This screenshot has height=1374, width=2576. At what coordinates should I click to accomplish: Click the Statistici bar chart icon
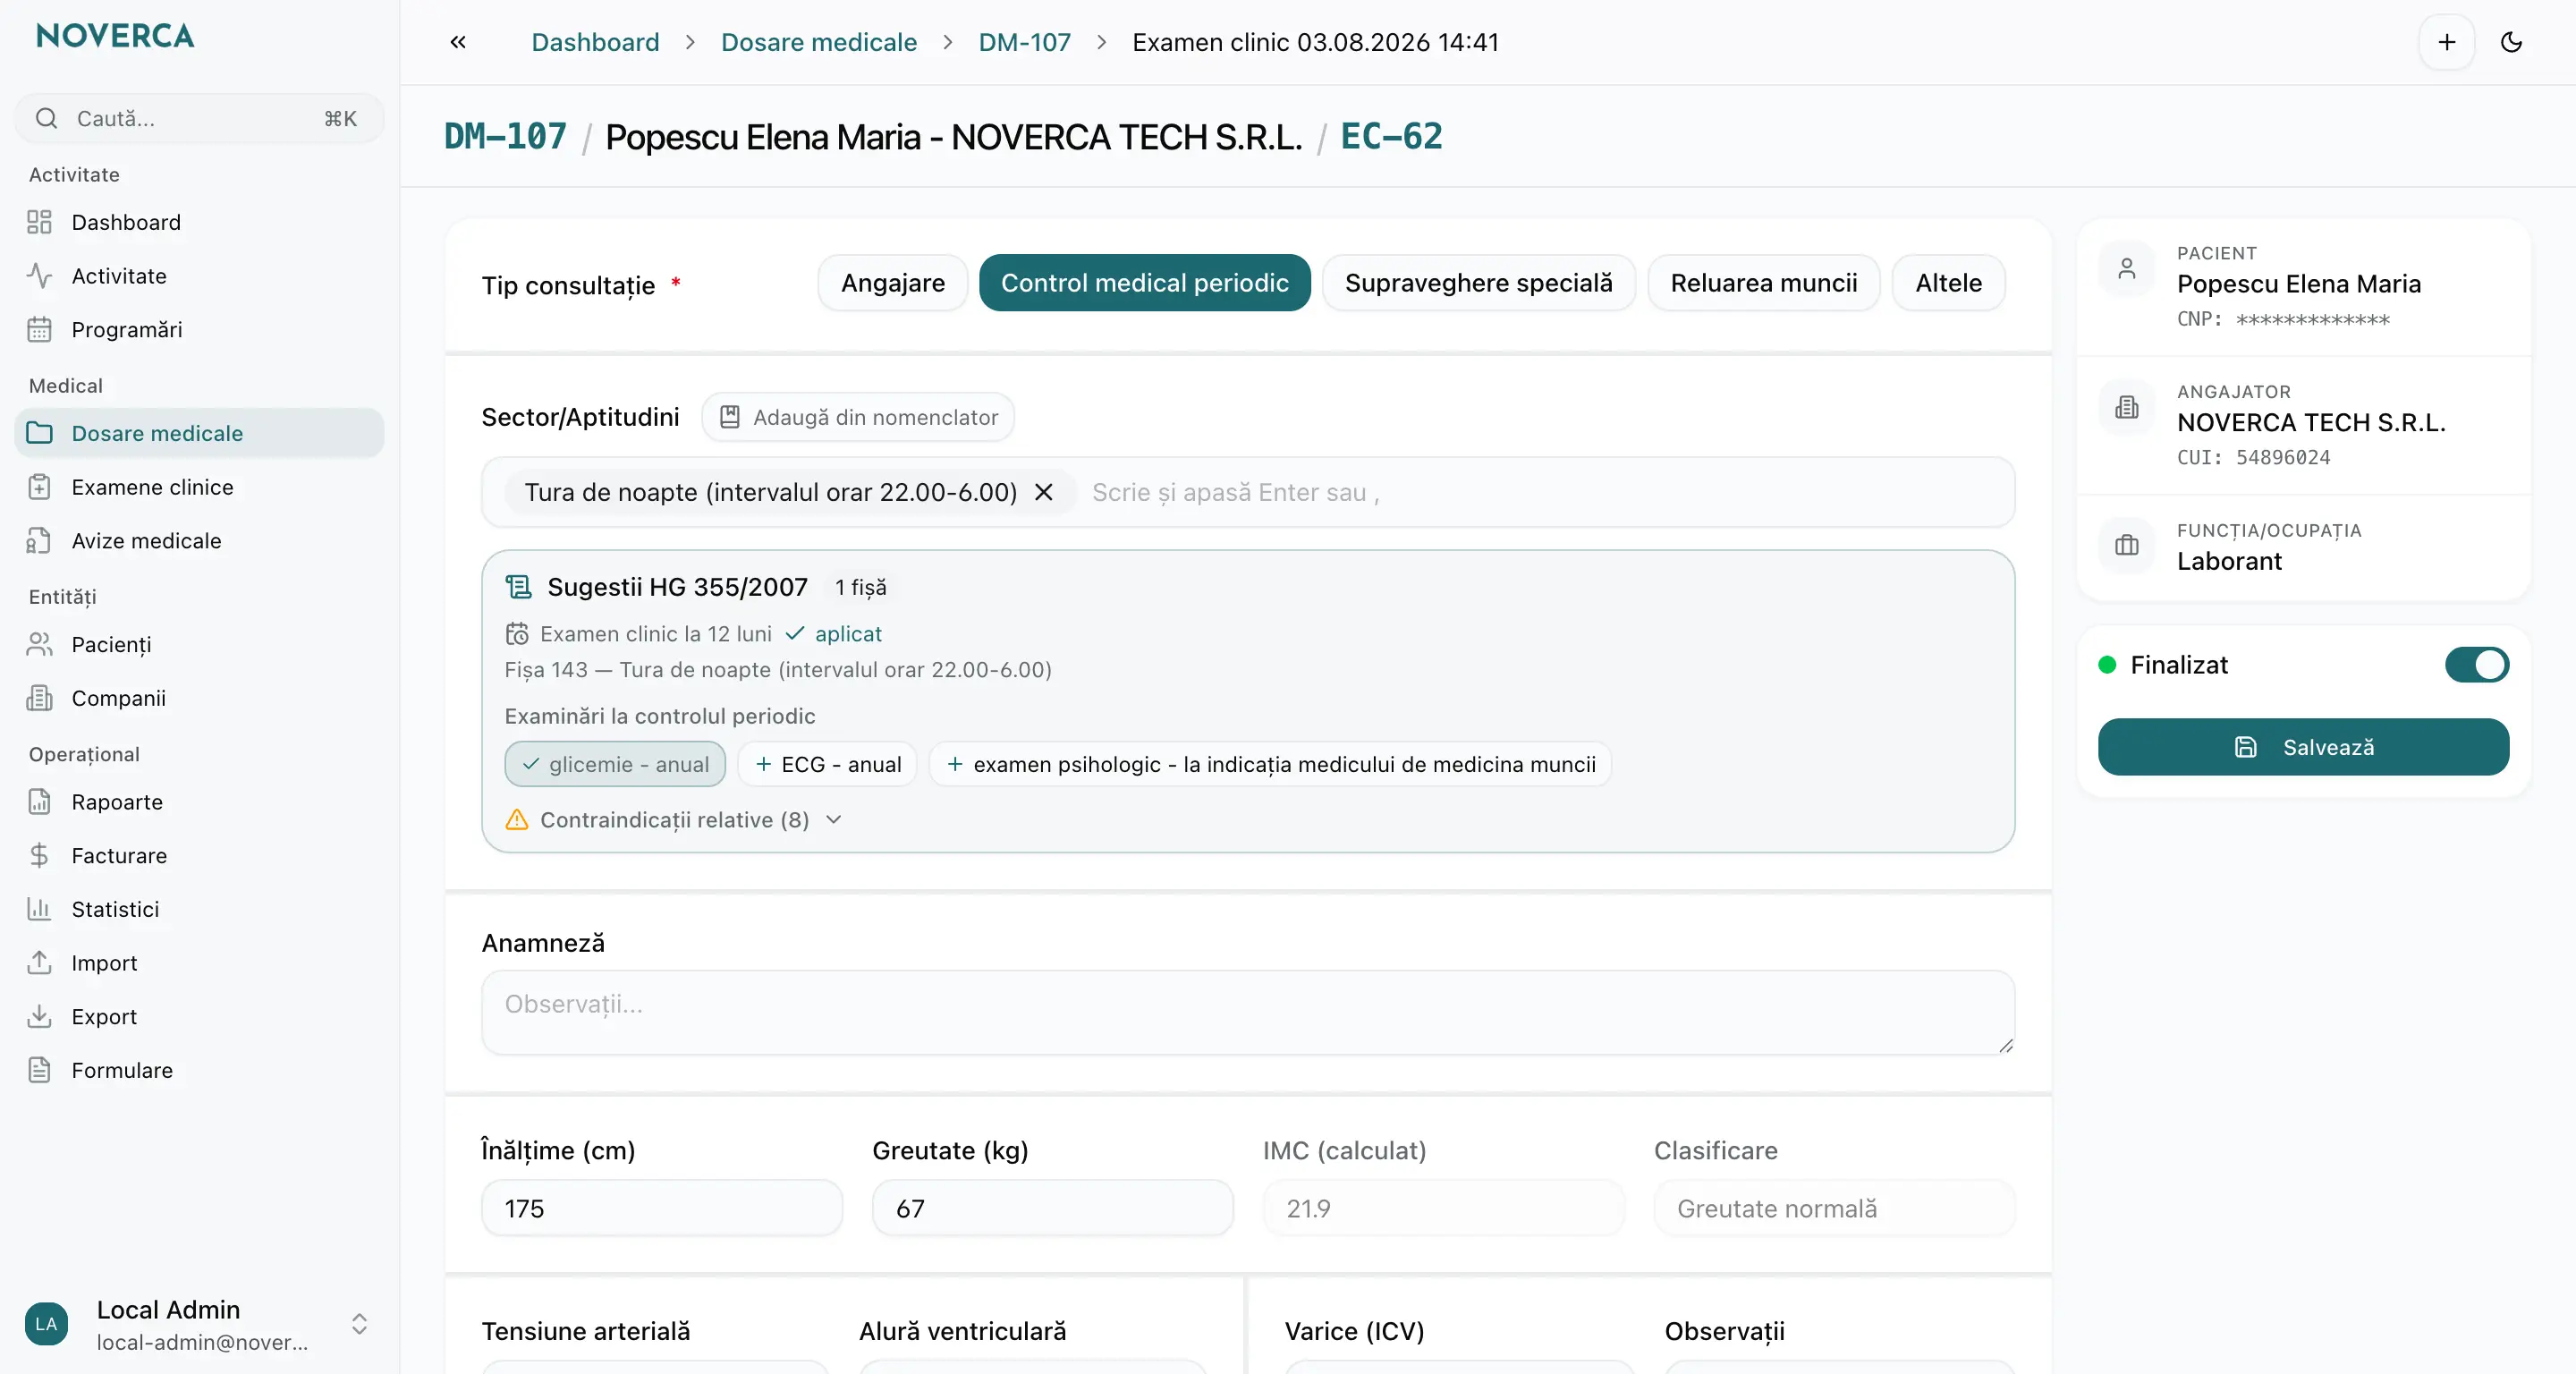pos(39,909)
